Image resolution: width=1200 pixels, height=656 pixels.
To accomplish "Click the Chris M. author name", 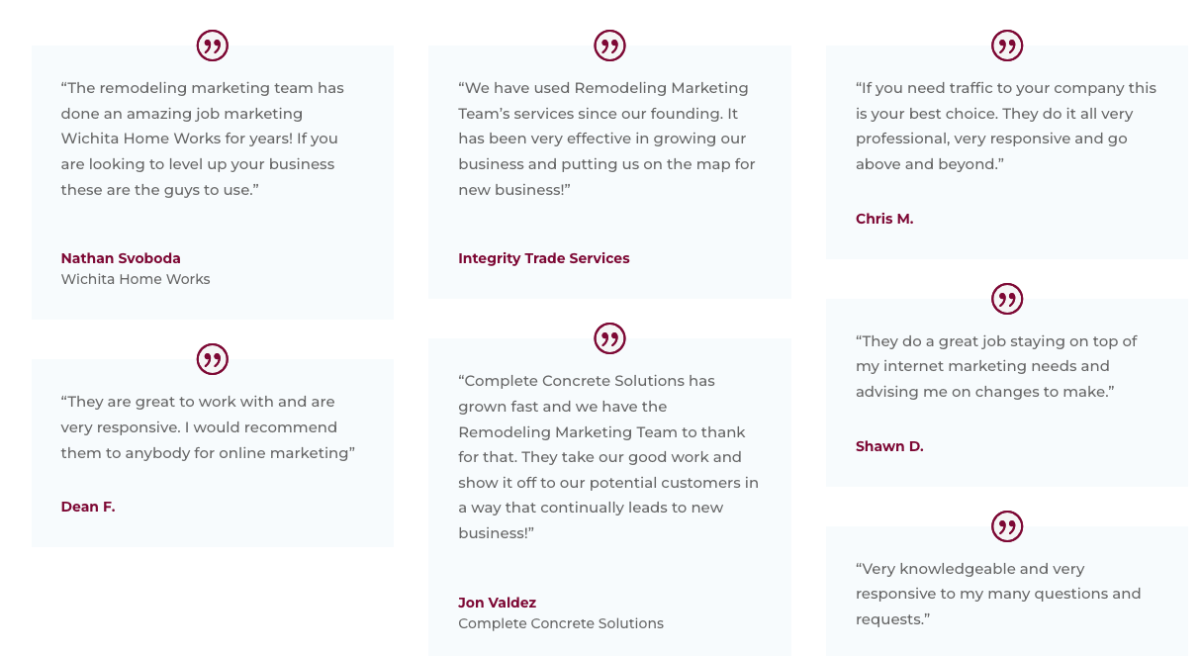I will (884, 218).
